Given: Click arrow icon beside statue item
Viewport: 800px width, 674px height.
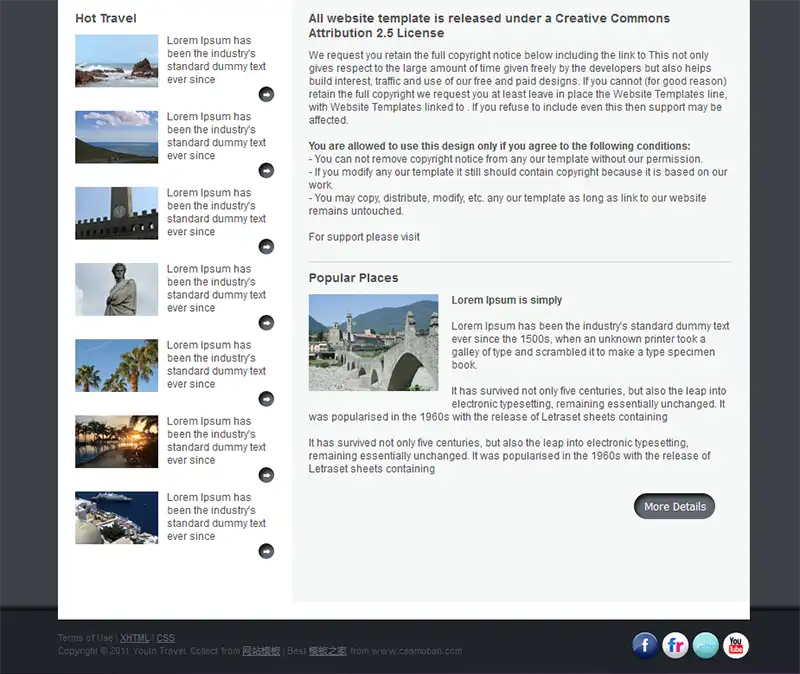Looking at the screenshot, I should tap(266, 322).
